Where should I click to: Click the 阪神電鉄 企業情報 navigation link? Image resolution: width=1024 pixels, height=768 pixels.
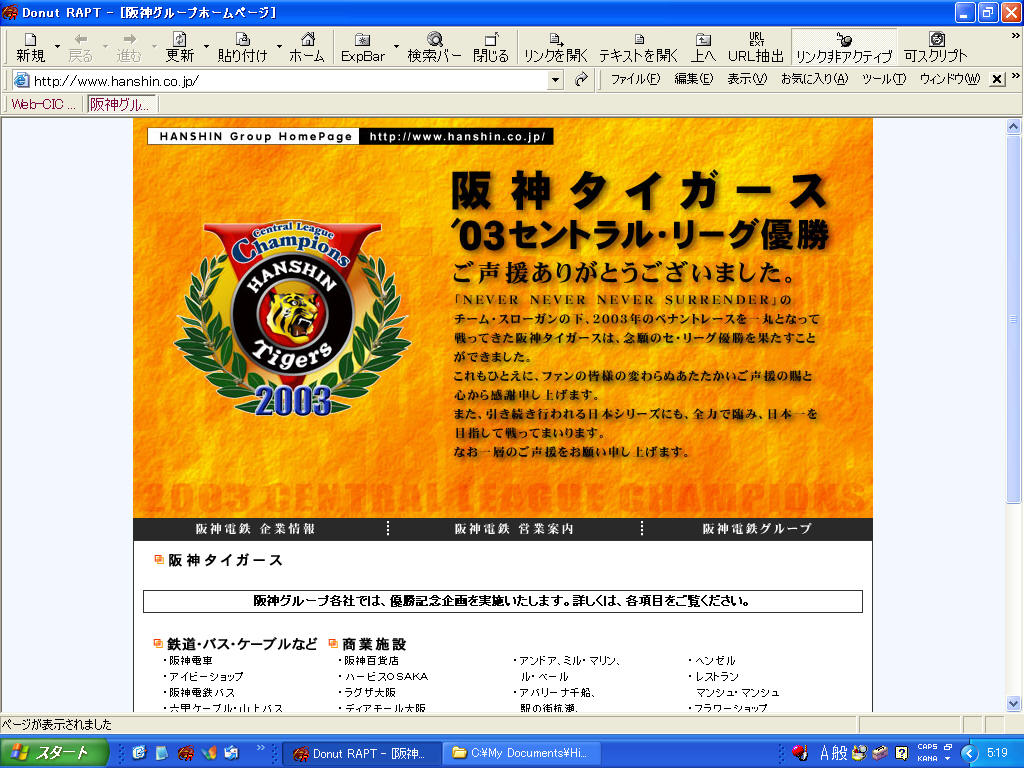tap(255, 529)
